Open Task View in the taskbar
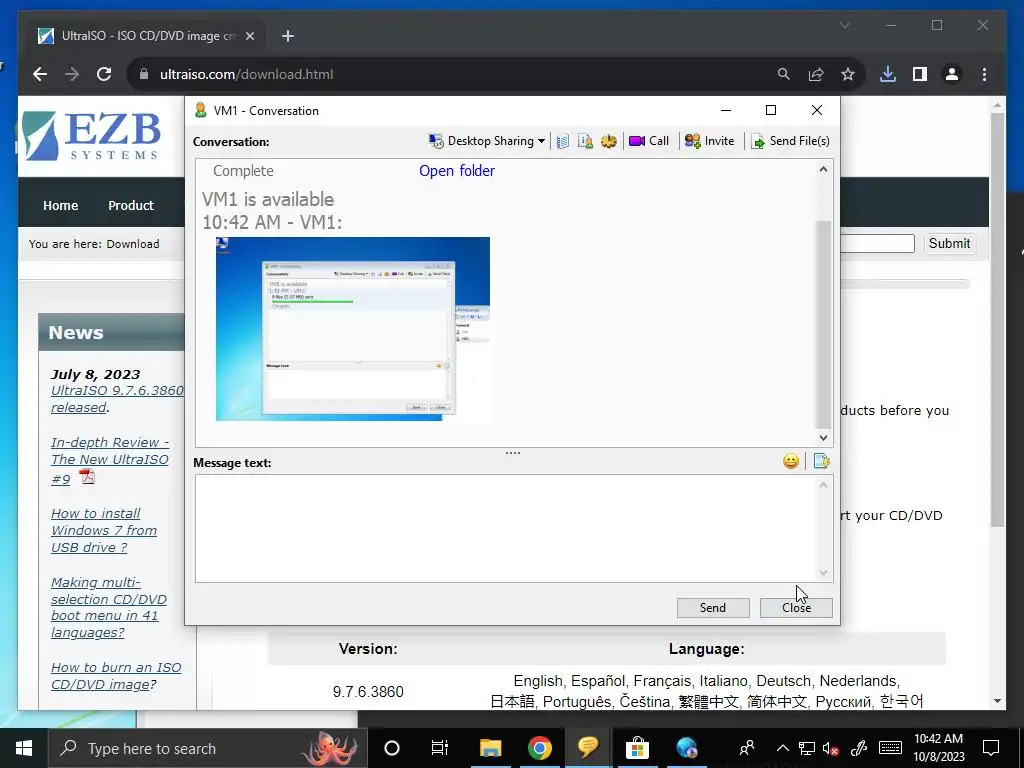Screen dimensions: 1024x768 [440, 748]
